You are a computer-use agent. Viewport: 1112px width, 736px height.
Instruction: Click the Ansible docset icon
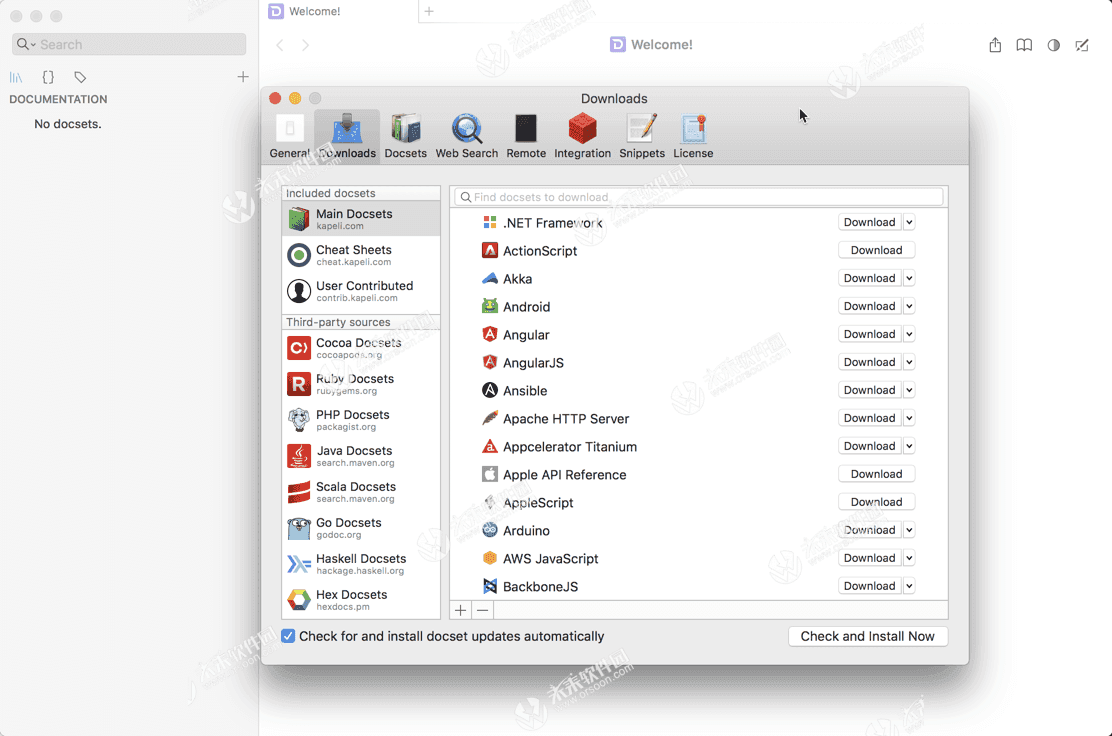point(489,390)
